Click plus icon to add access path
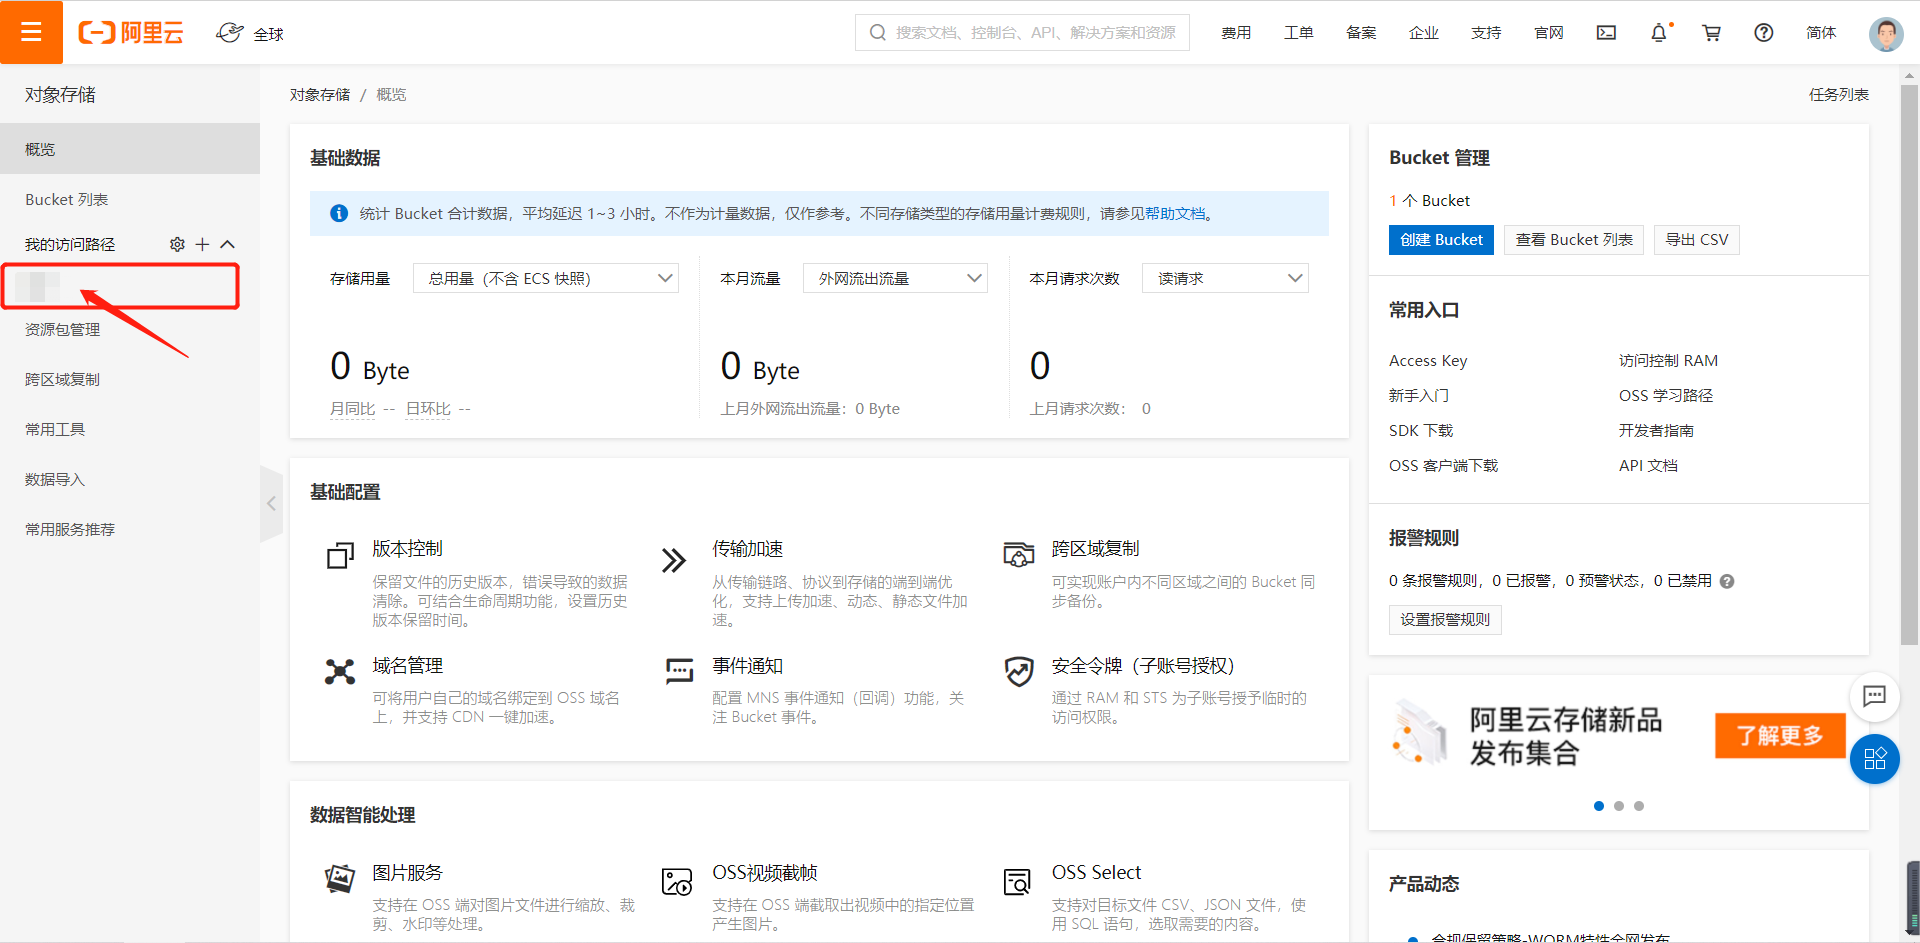 (202, 244)
